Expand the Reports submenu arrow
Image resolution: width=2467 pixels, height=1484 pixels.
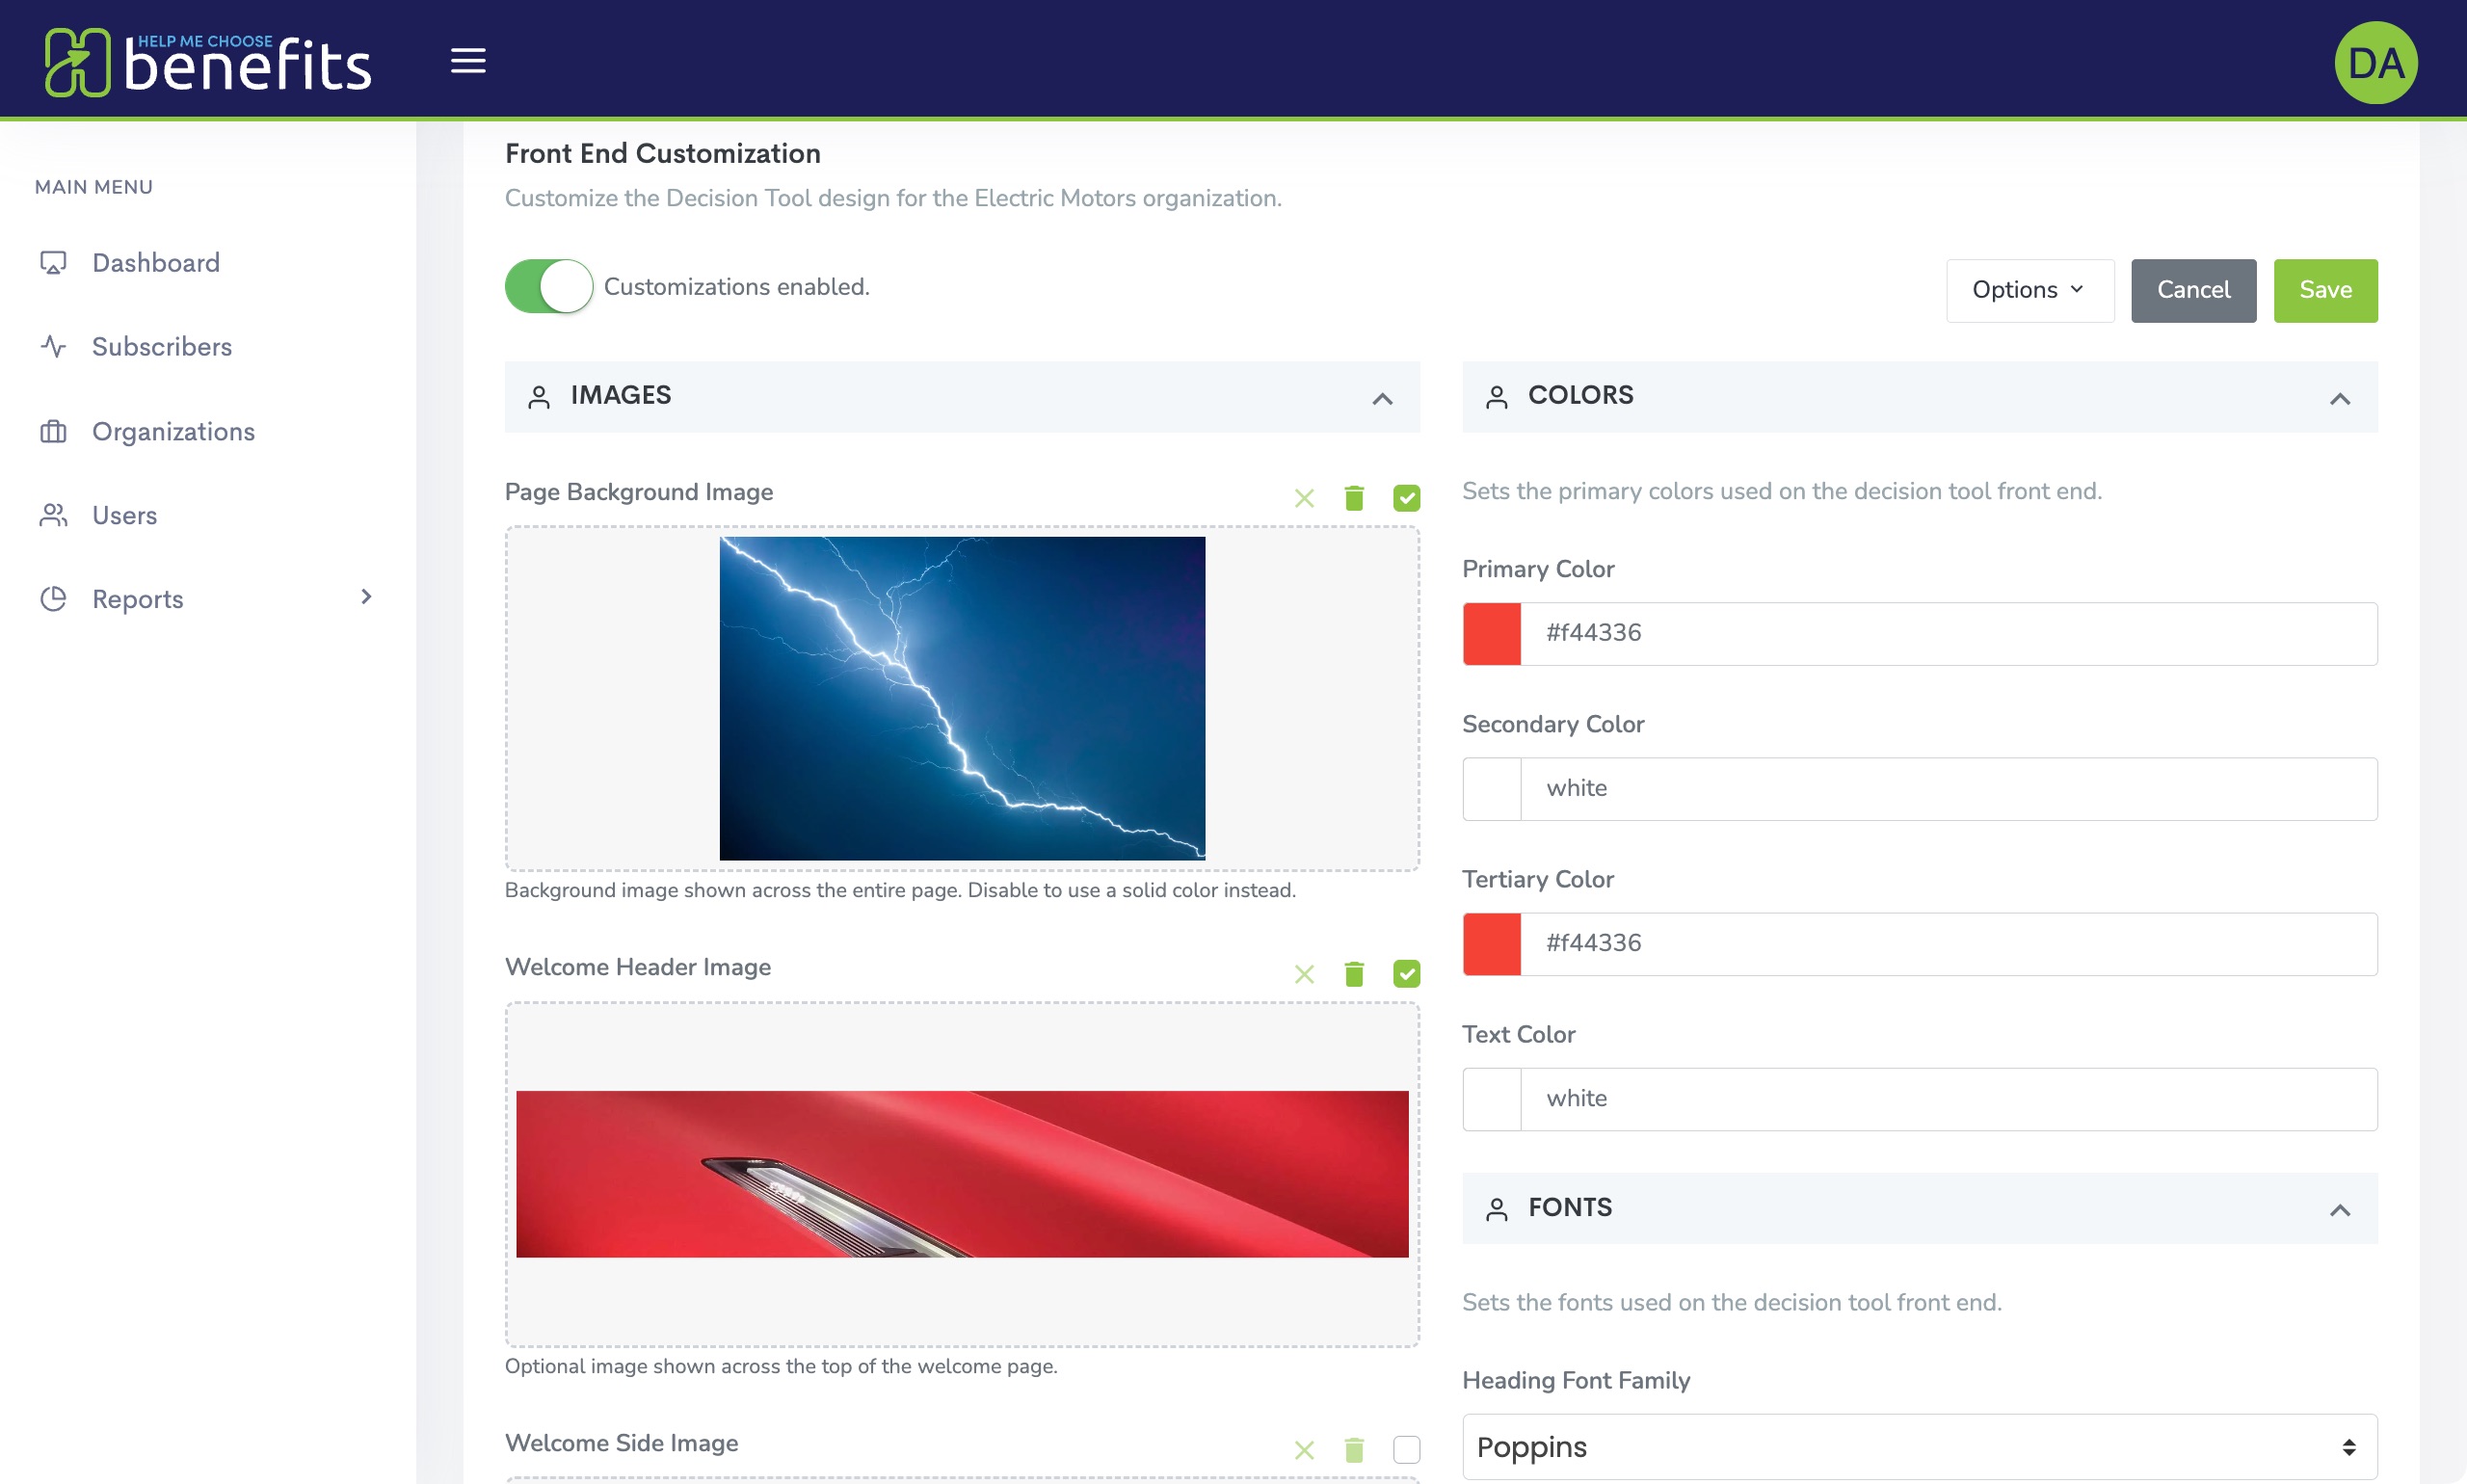click(366, 597)
